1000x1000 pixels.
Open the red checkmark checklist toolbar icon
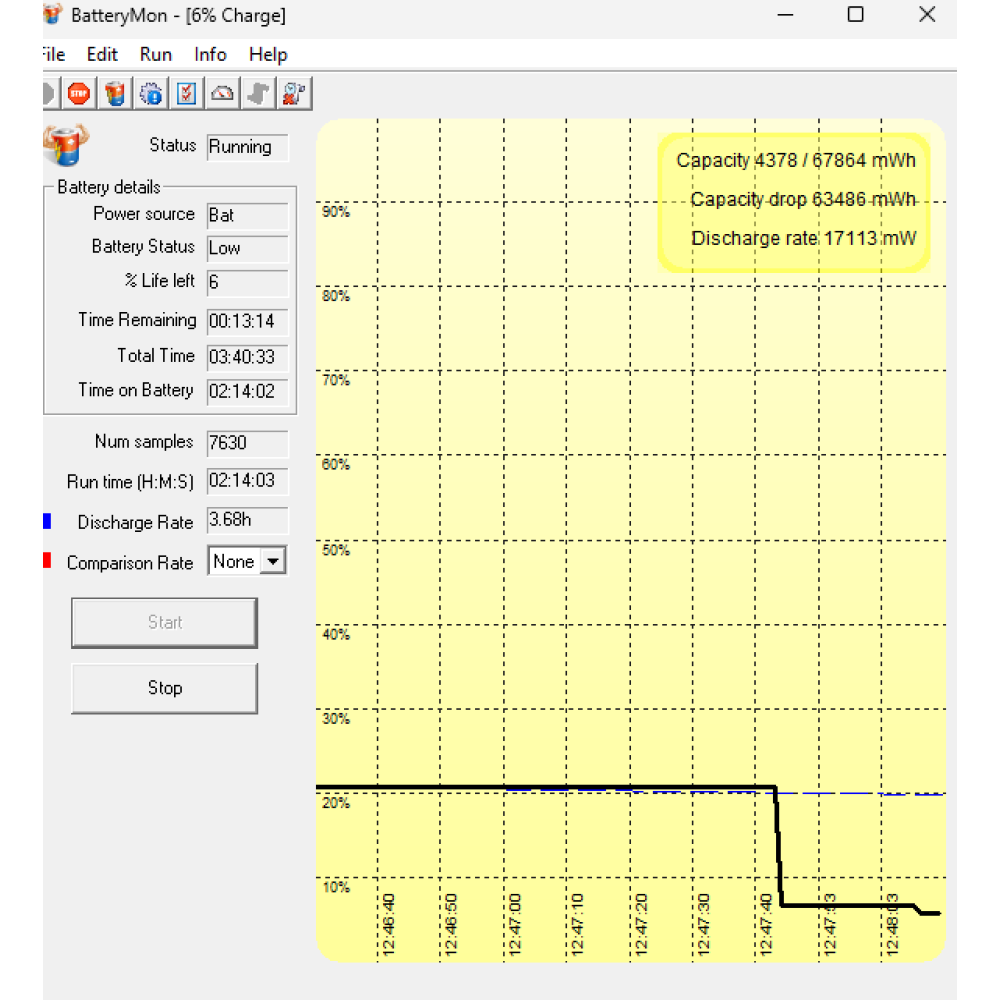pos(186,94)
